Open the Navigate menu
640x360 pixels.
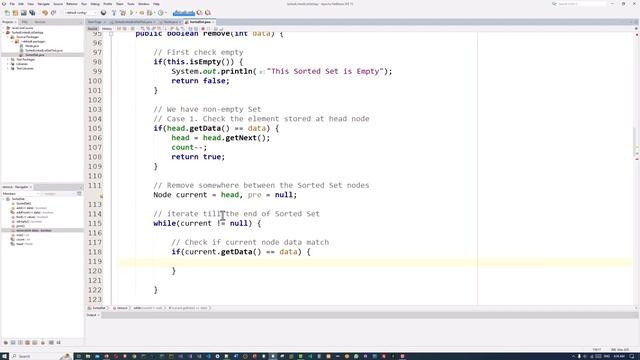point(43,4)
